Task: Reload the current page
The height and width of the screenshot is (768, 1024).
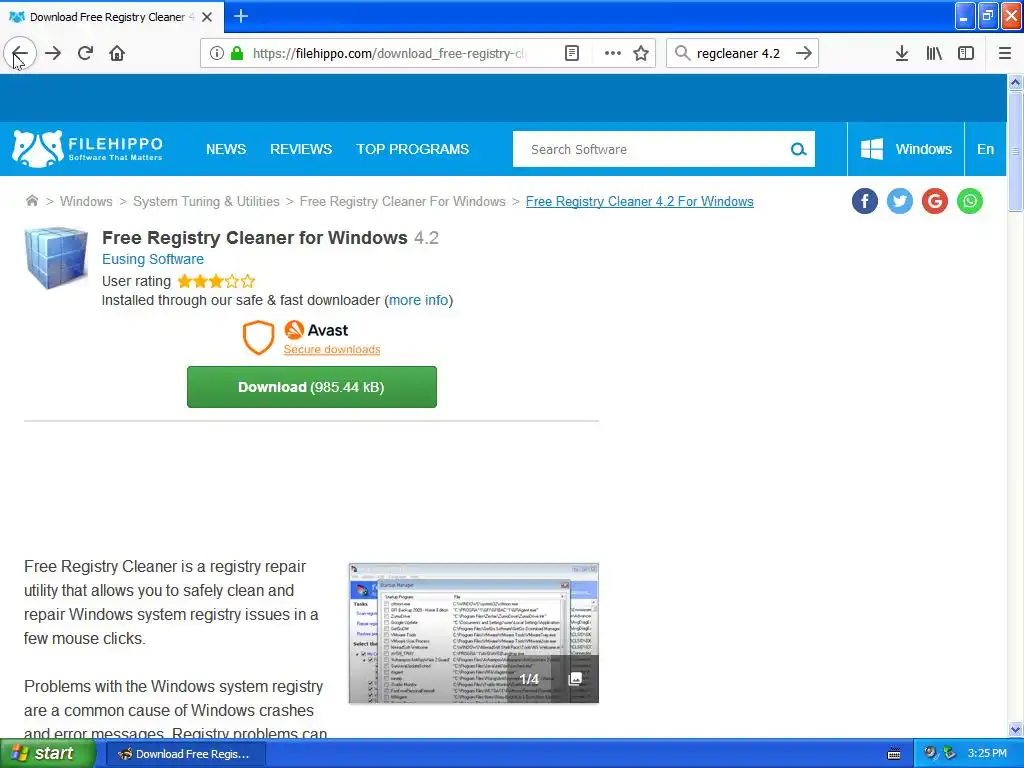Action: (x=86, y=54)
